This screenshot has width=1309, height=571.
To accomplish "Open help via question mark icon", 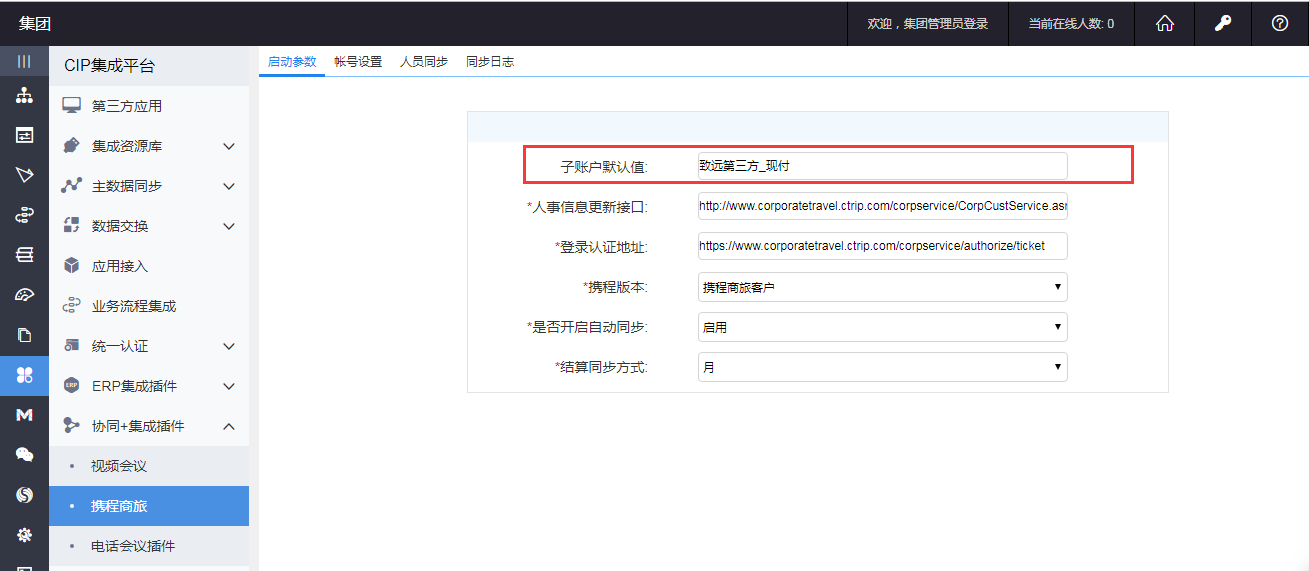I will (1279, 24).
